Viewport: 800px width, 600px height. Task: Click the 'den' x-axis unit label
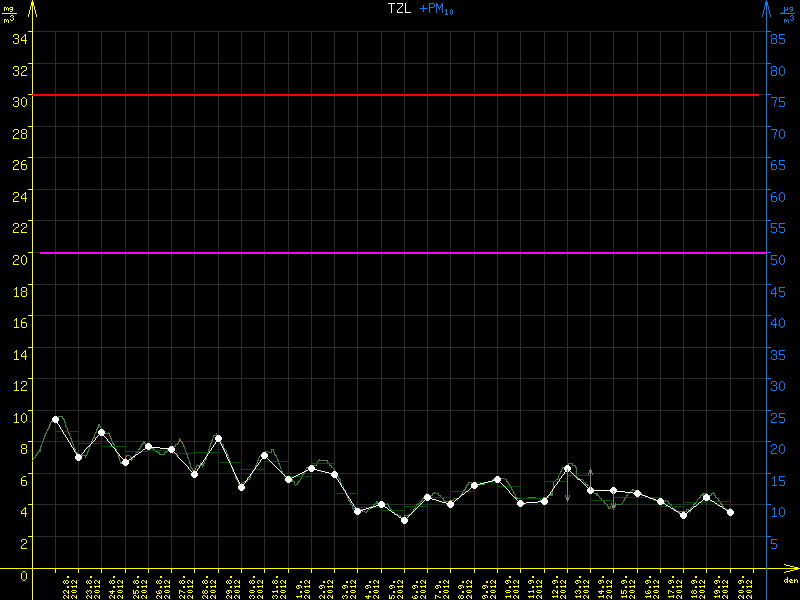pos(790,581)
